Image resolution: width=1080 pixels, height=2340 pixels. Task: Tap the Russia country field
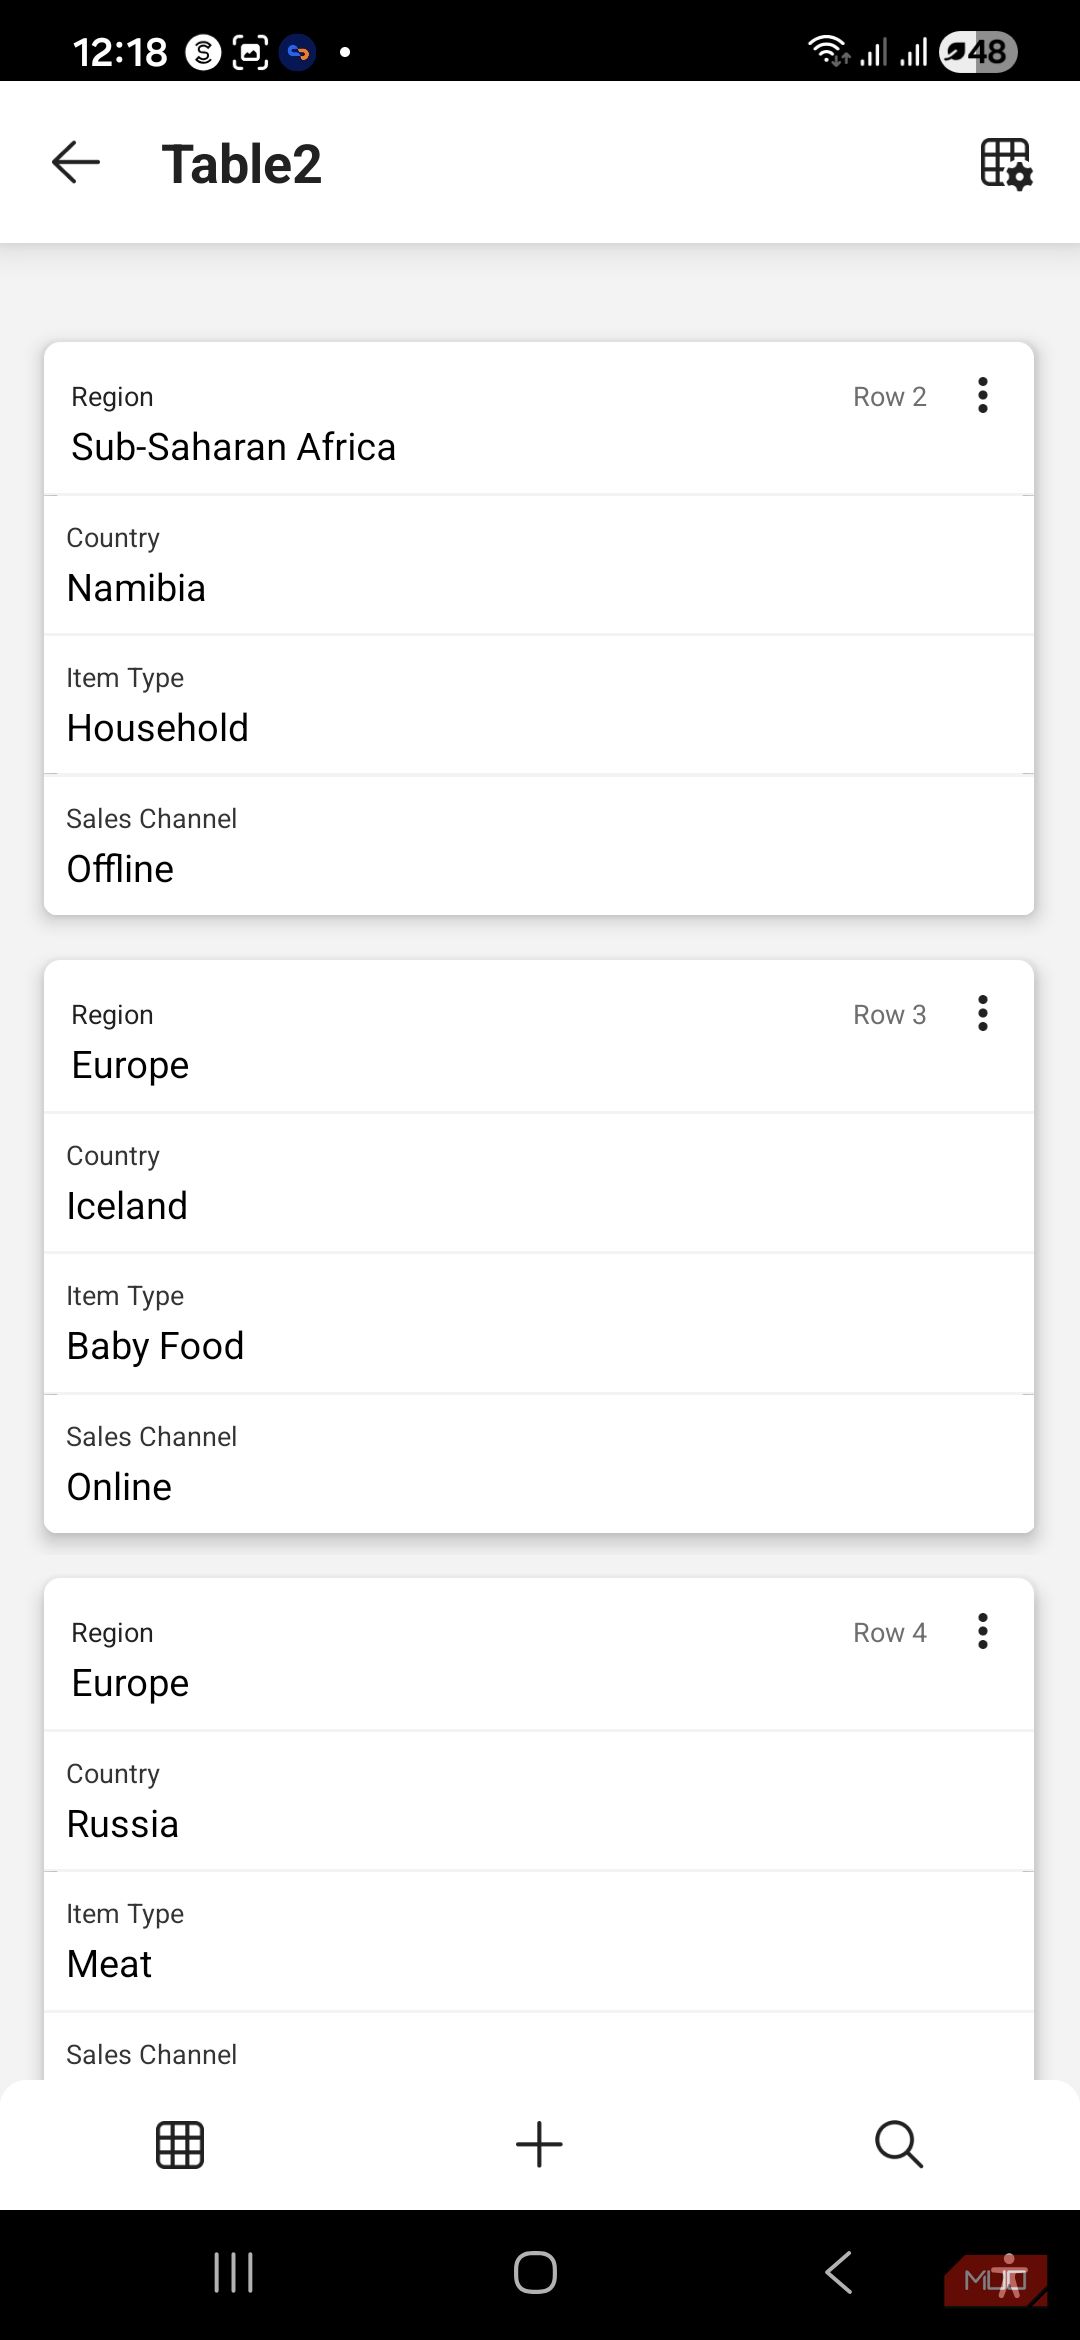click(x=539, y=1801)
